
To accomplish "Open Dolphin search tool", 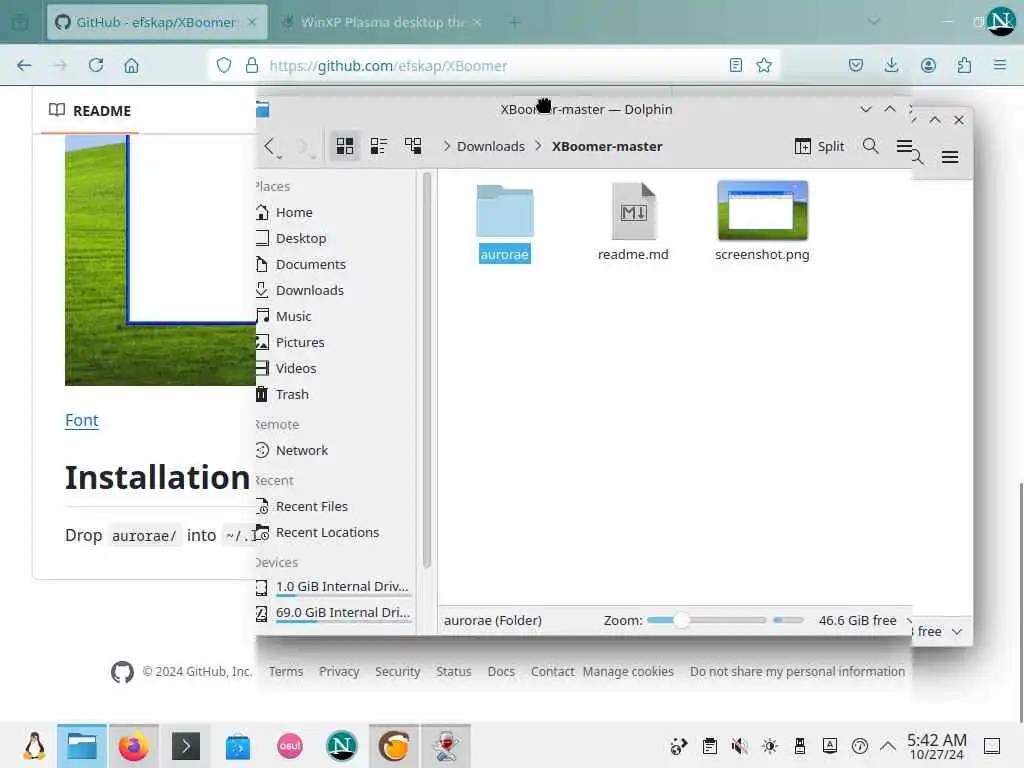I will click(x=870, y=146).
